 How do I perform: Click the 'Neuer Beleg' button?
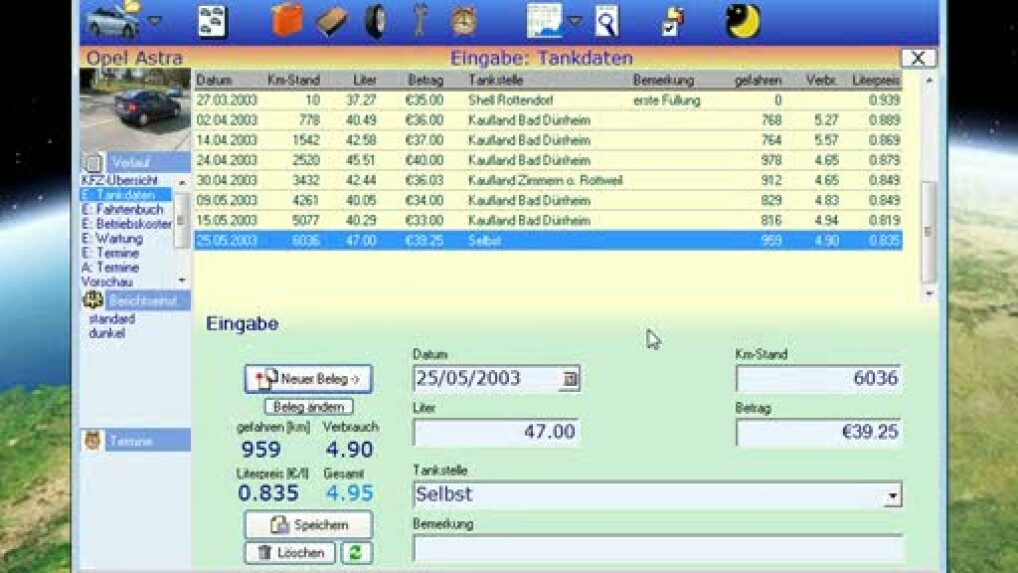click(x=308, y=379)
